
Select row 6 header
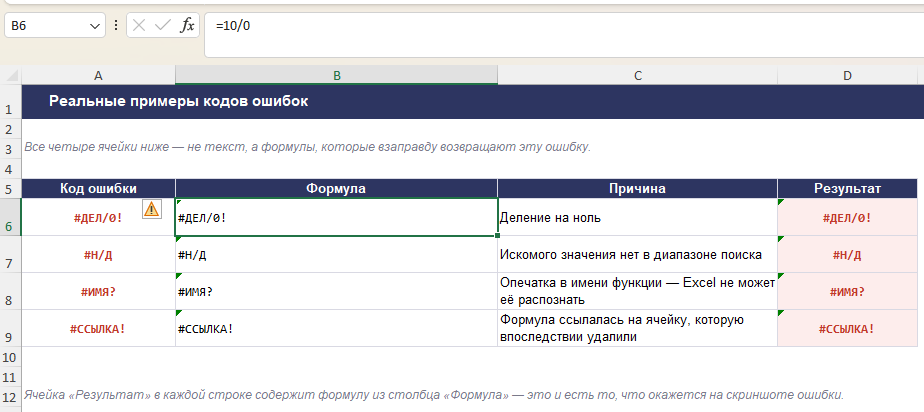coord(11,217)
